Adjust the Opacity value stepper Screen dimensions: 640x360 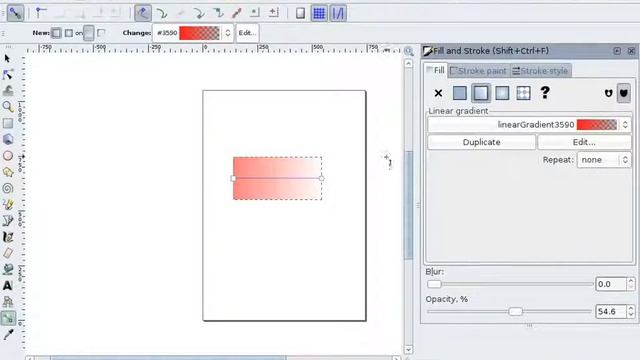[631, 311]
